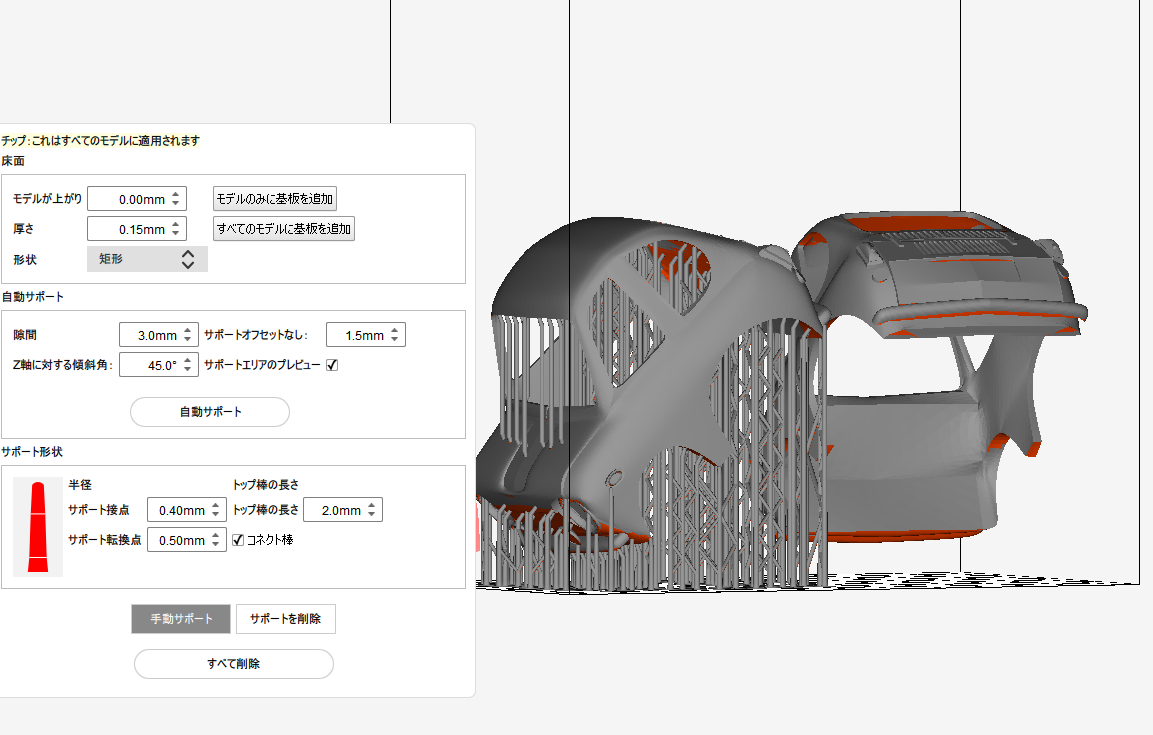Image resolution: width=1153 pixels, height=735 pixels.
Task: Decrease the トップ棒の長さ value with down arrow
Action: point(372,515)
